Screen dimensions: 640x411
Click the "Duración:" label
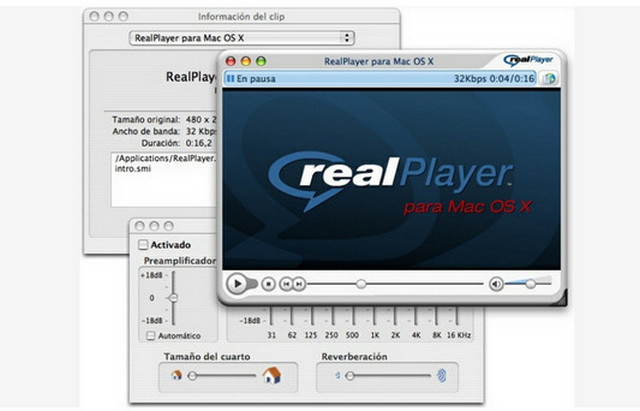tap(160, 143)
